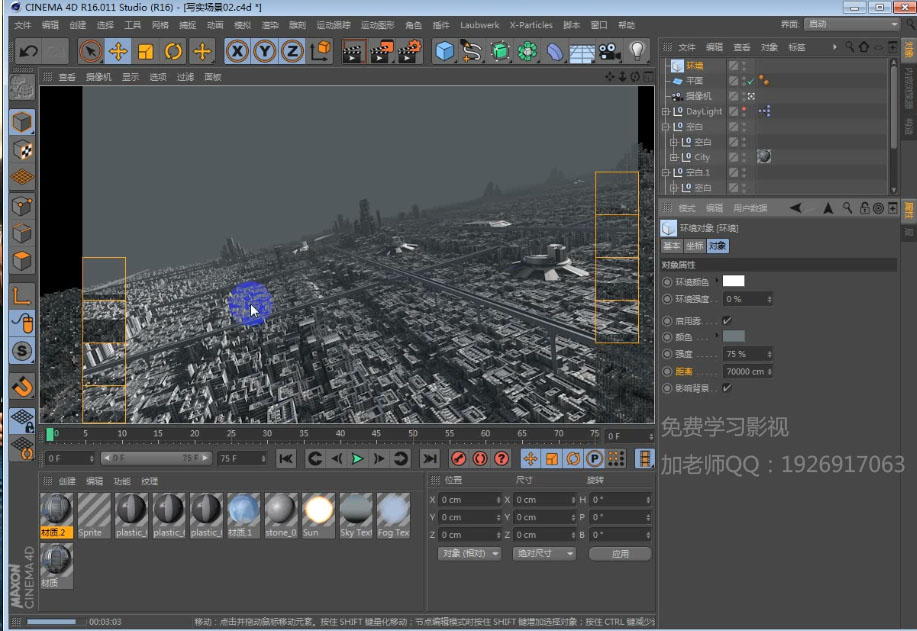
Task: Click the S viewport solo icon
Action: (x=22, y=351)
